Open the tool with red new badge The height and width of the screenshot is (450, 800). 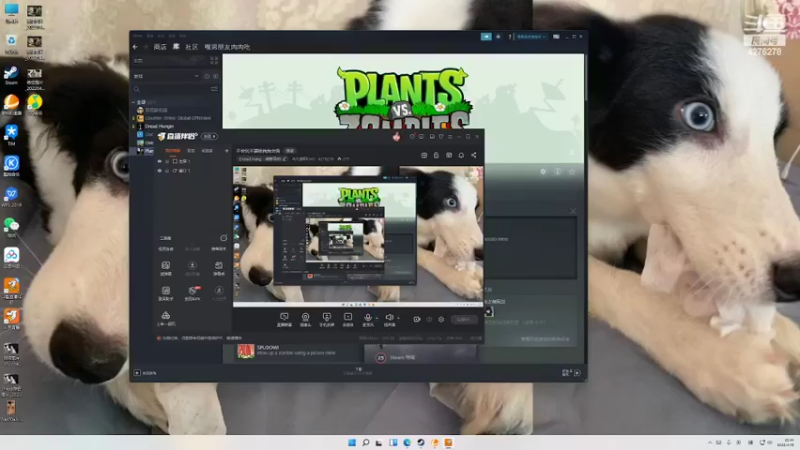coord(192,293)
